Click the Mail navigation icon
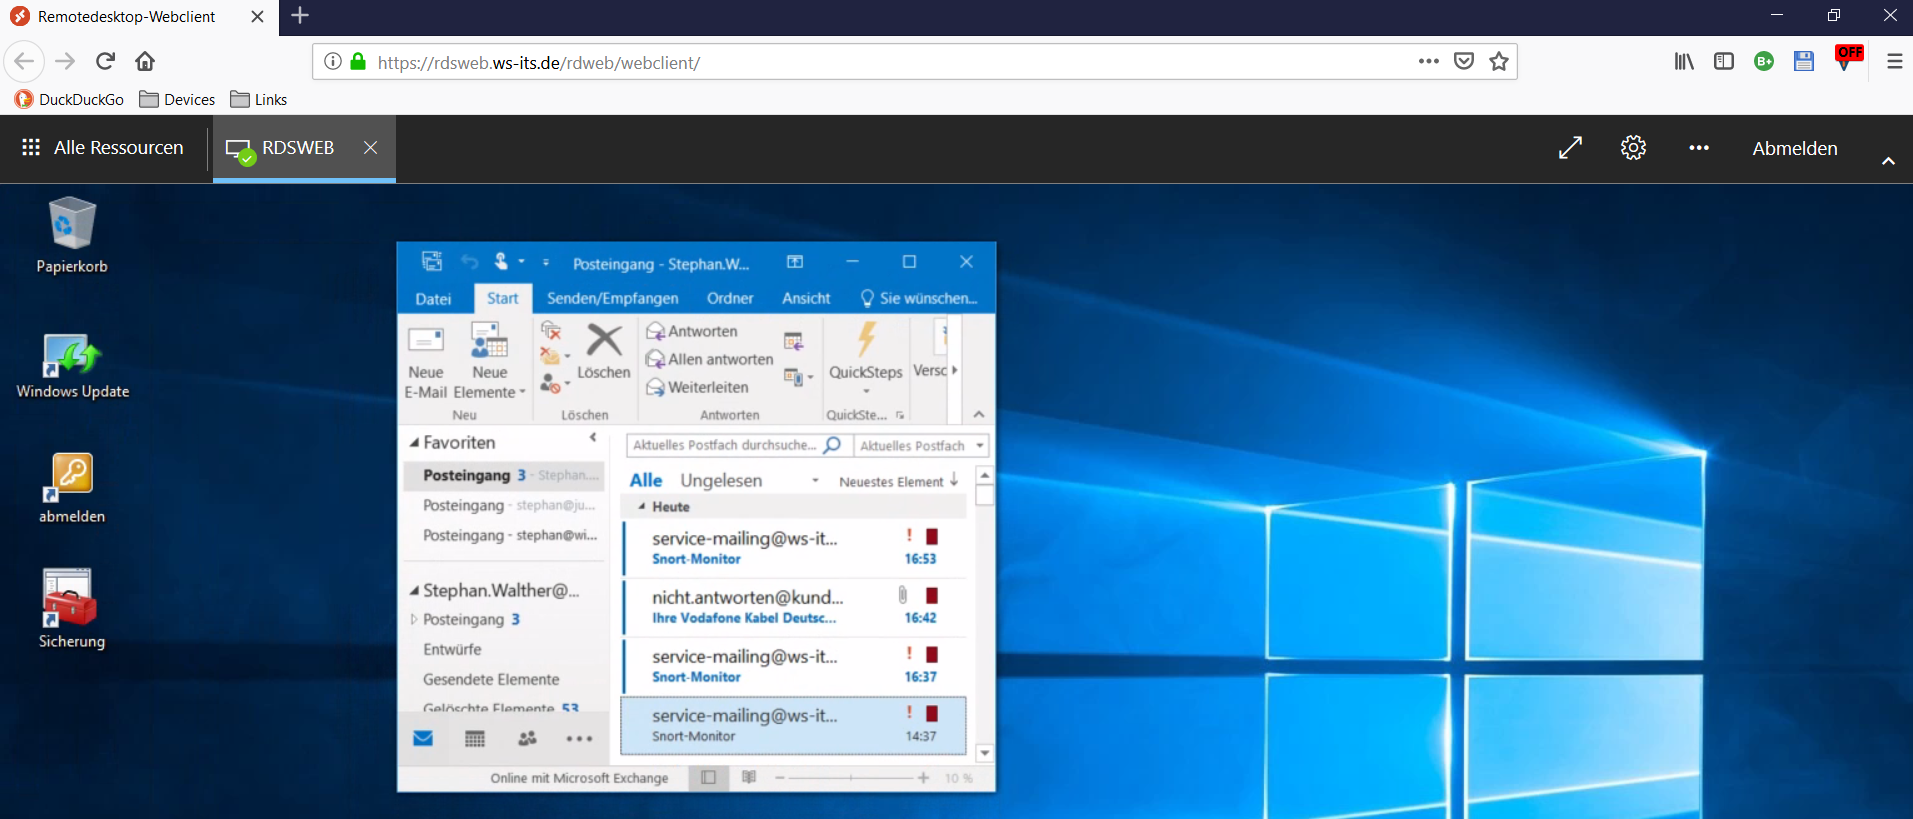The width and height of the screenshot is (1913, 819). (x=423, y=738)
